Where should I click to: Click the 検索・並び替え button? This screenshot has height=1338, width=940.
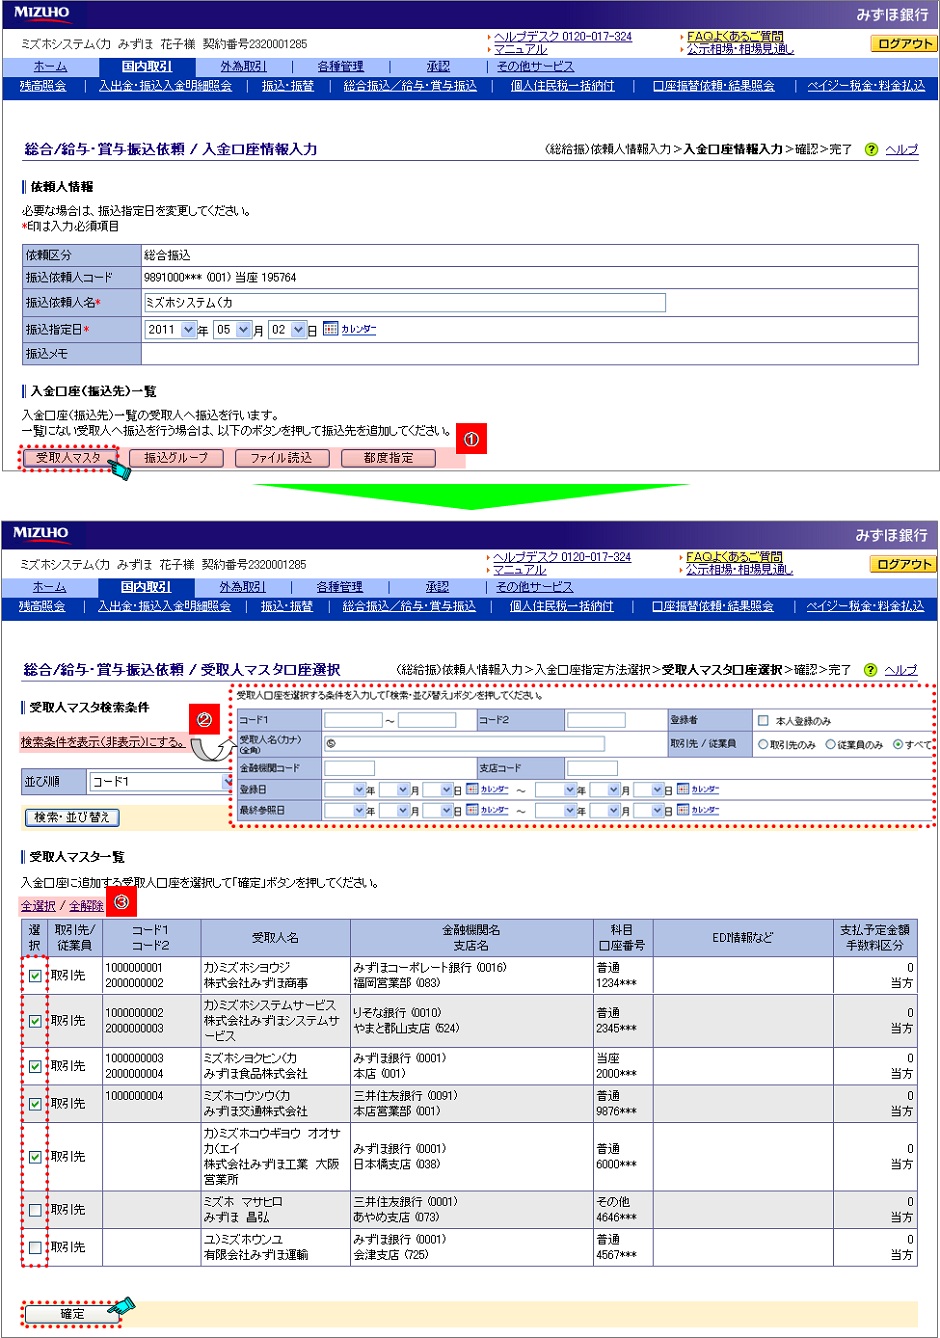click(x=72, y=817)
